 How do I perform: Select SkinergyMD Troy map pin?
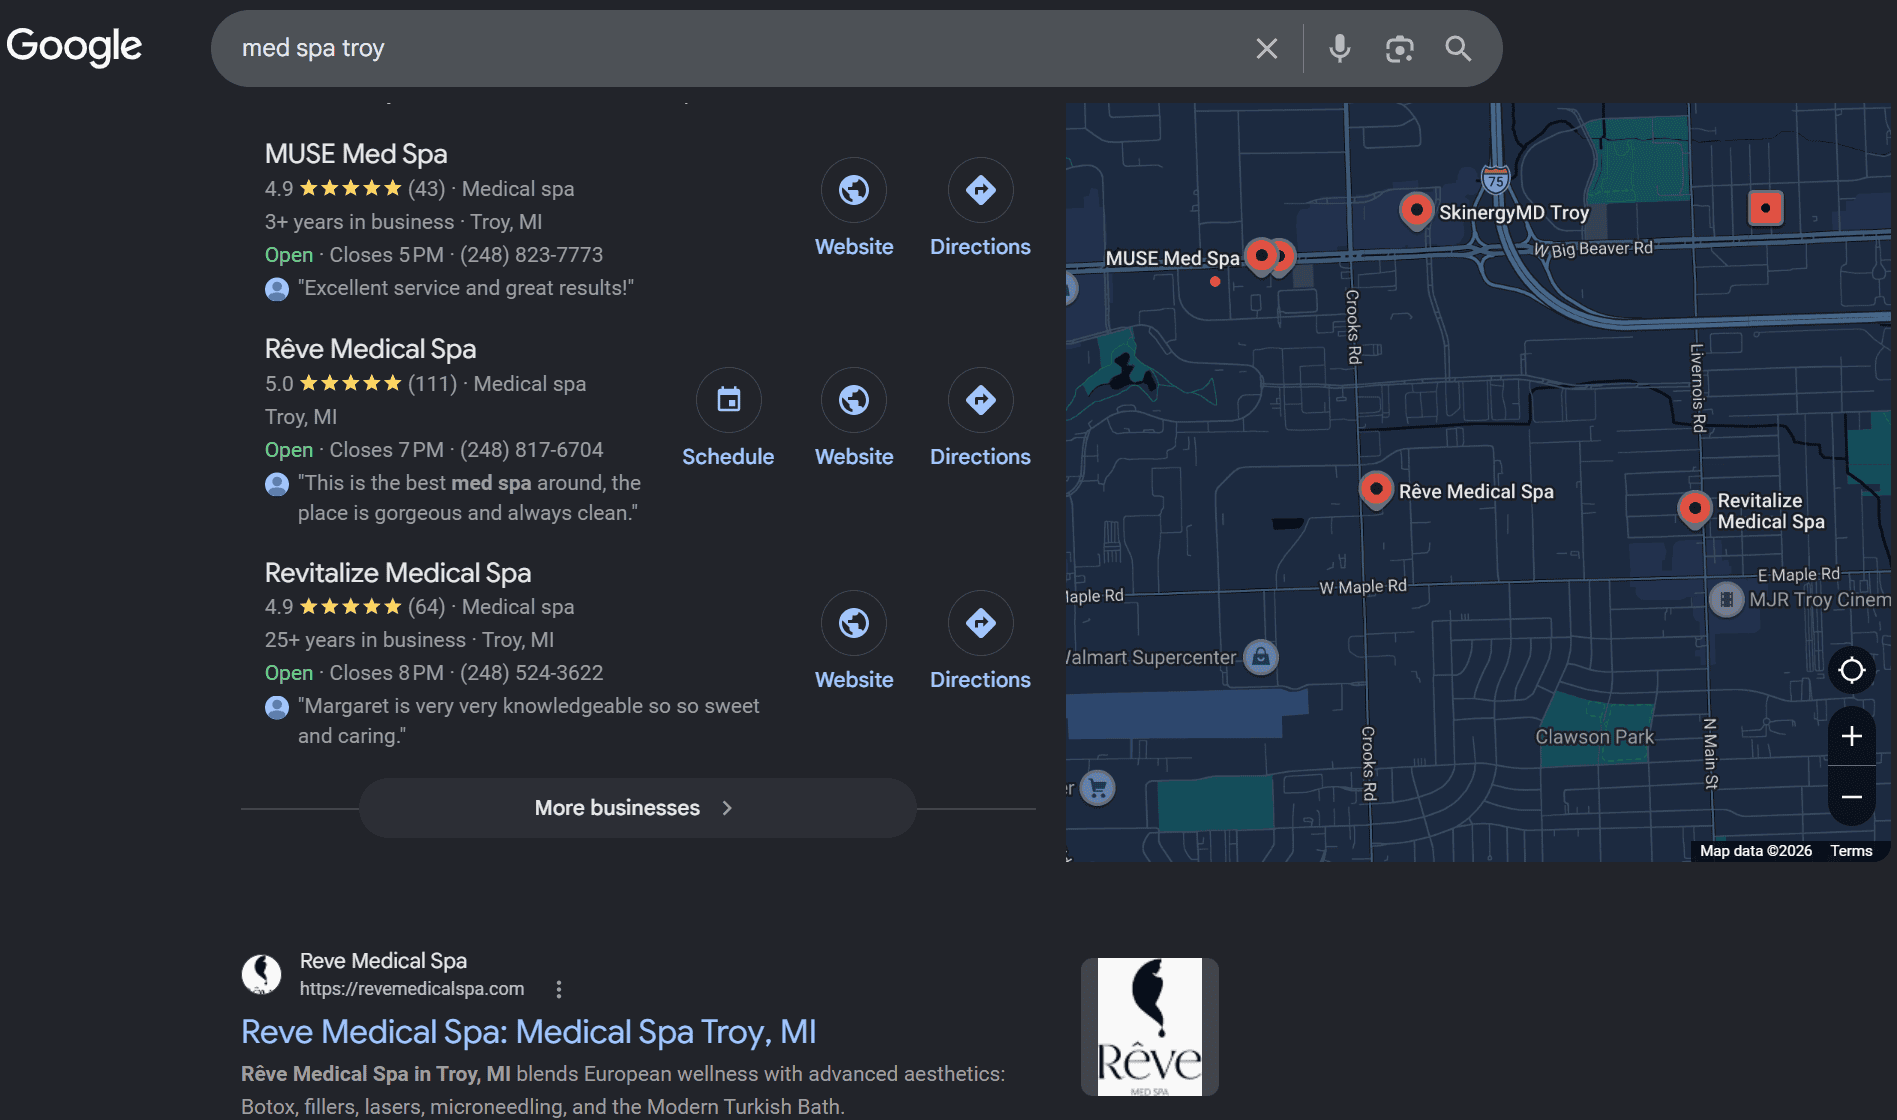pyautogui.click(x=1416, y=210)
